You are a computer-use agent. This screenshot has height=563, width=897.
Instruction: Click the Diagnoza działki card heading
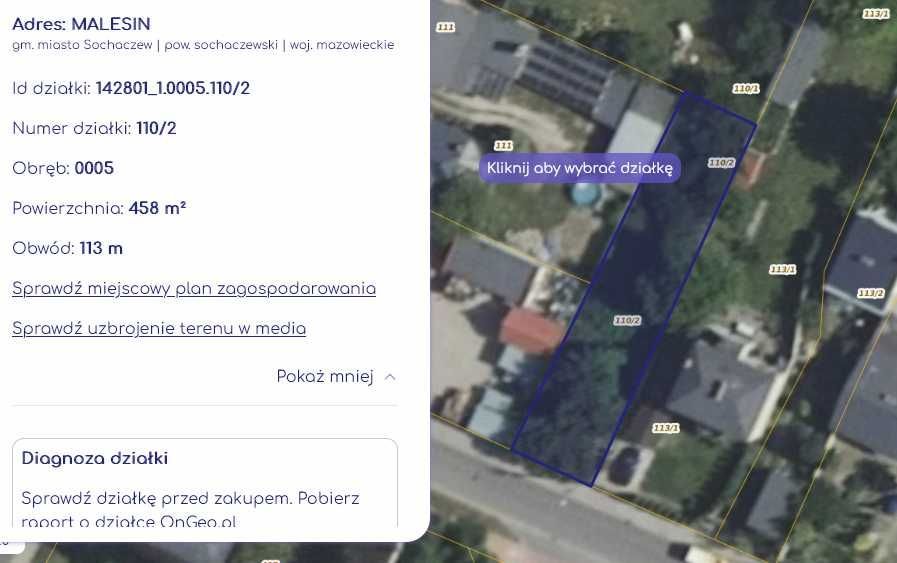[95, 458]
